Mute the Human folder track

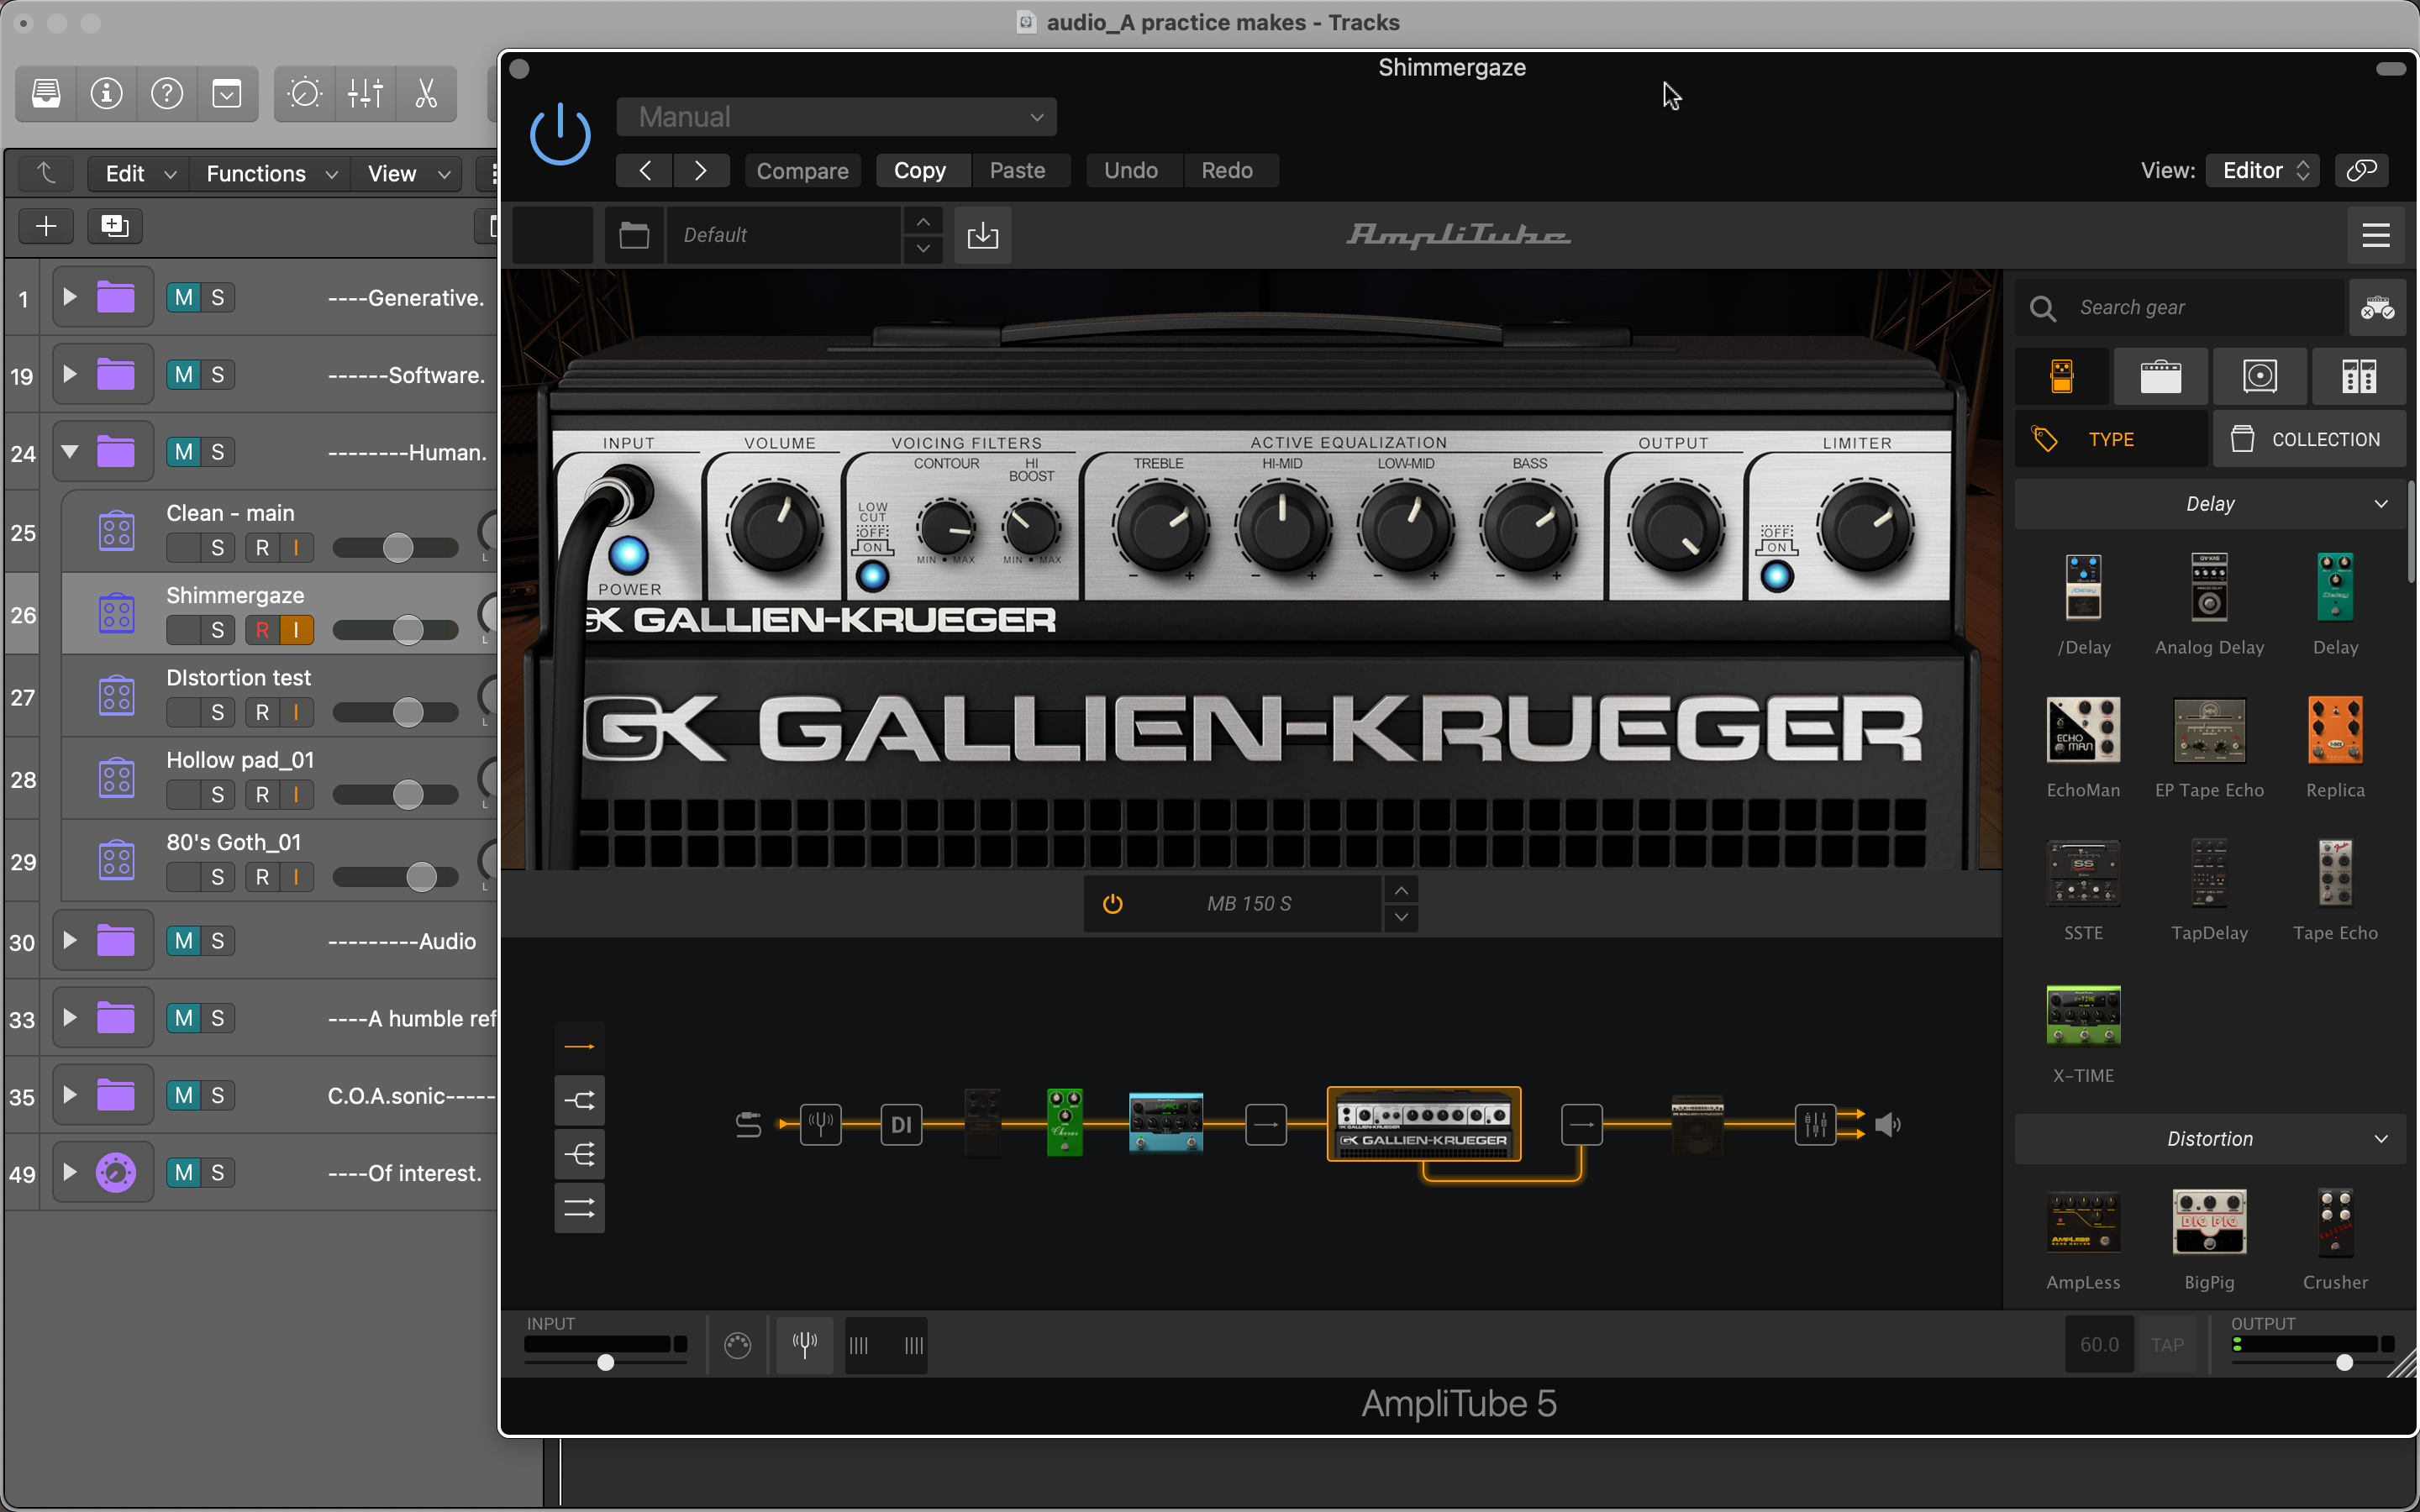click(184, 452)
